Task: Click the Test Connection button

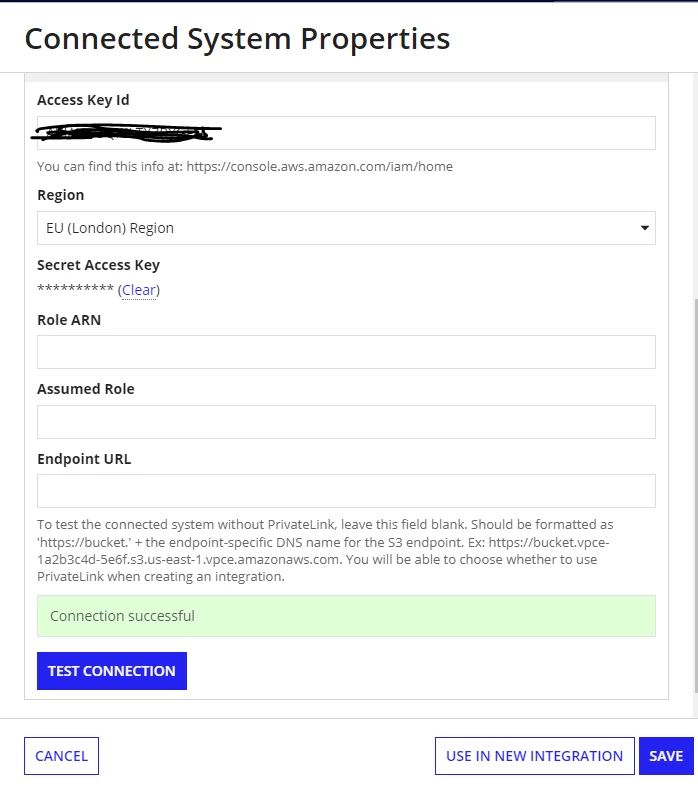Action: tap(112, 671)
